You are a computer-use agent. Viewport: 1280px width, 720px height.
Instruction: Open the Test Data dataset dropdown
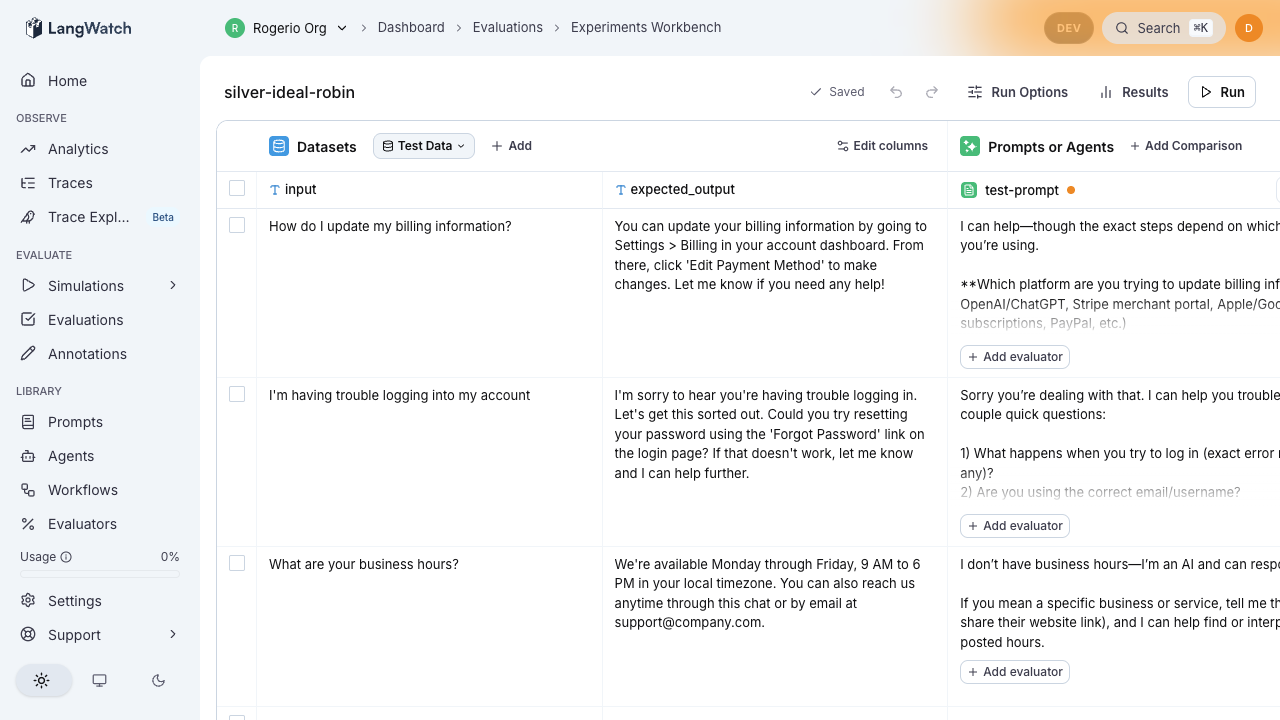[x=424, y=146]
